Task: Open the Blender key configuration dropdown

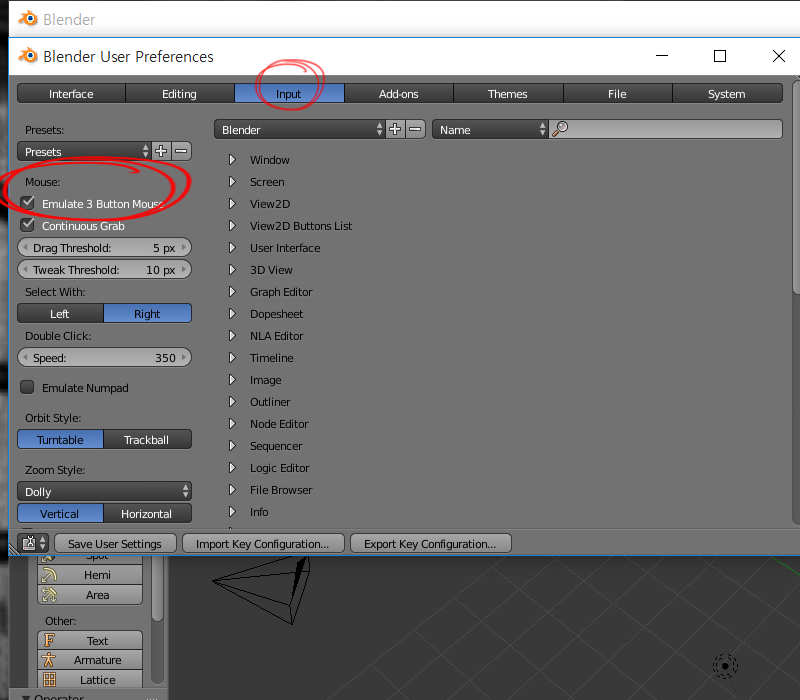Action: pos(300,130)
